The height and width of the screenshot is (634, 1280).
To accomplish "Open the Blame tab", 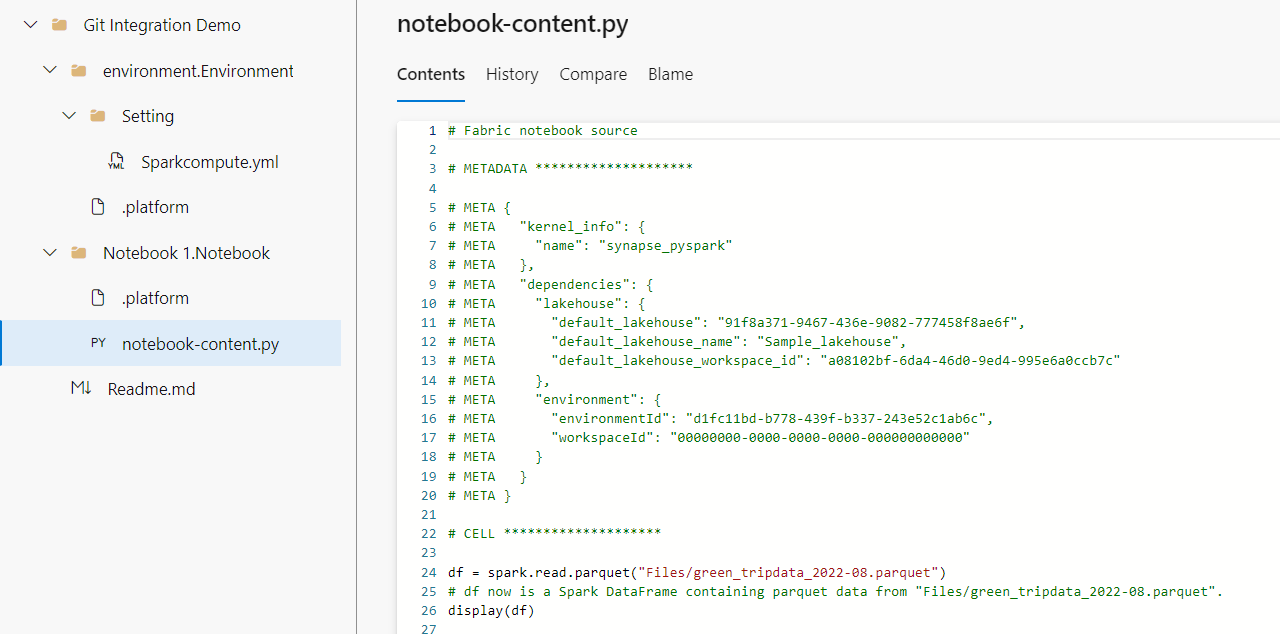I will click(670, 74).
